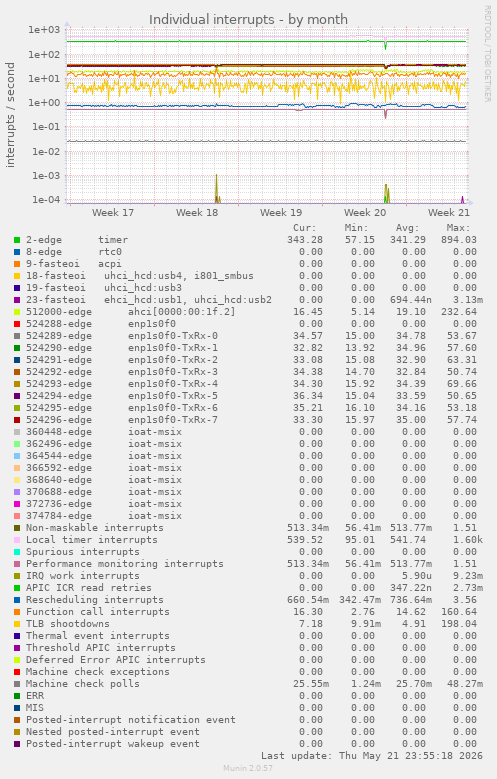497x779 pixels.
Task: Click the ahci[0000:00:1f.2] legend entry
Action: pos(182,312)
